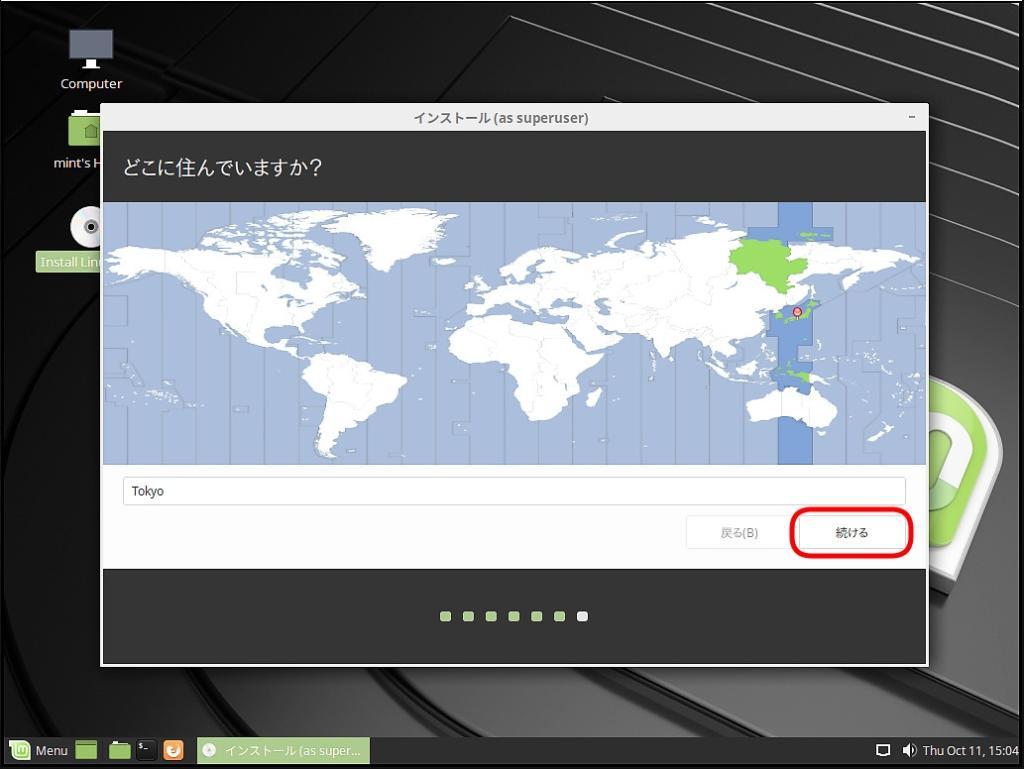Click the volume speaker icon in the tray

point(910,749)
